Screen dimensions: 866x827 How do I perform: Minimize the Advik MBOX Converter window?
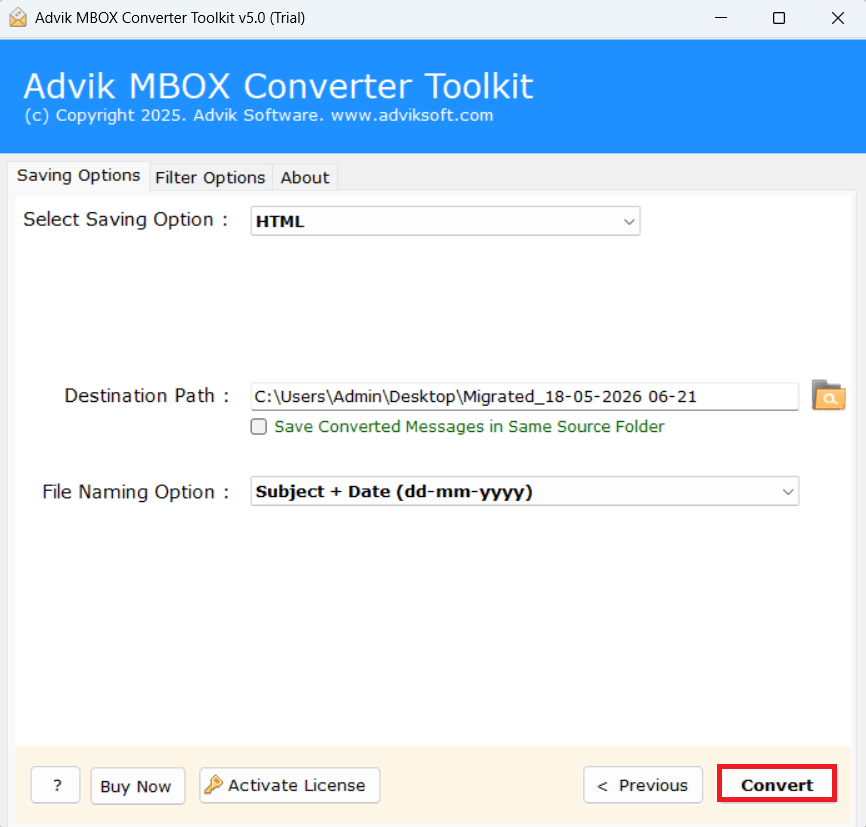[721, 18]
